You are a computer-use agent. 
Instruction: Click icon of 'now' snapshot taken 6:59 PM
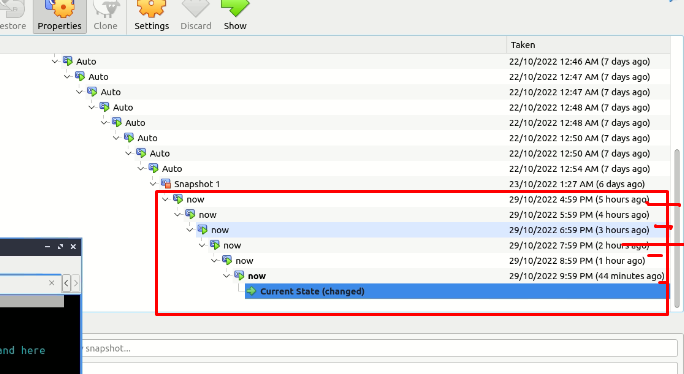tap(202, 229)
